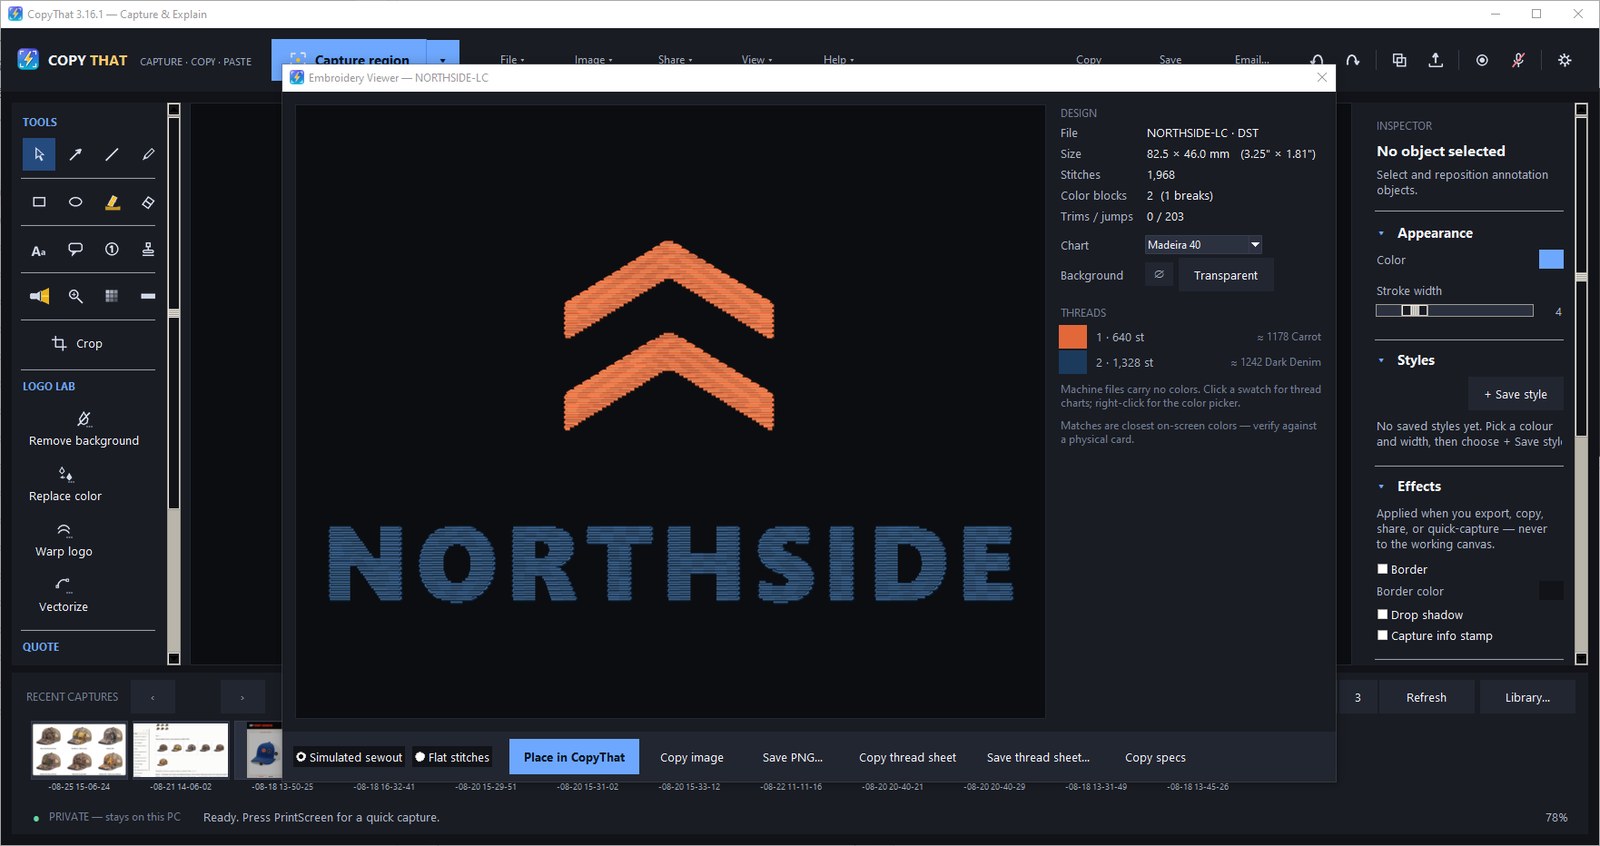Click the + Save style button
The image size is (1600, 846).
[1515, 394]
